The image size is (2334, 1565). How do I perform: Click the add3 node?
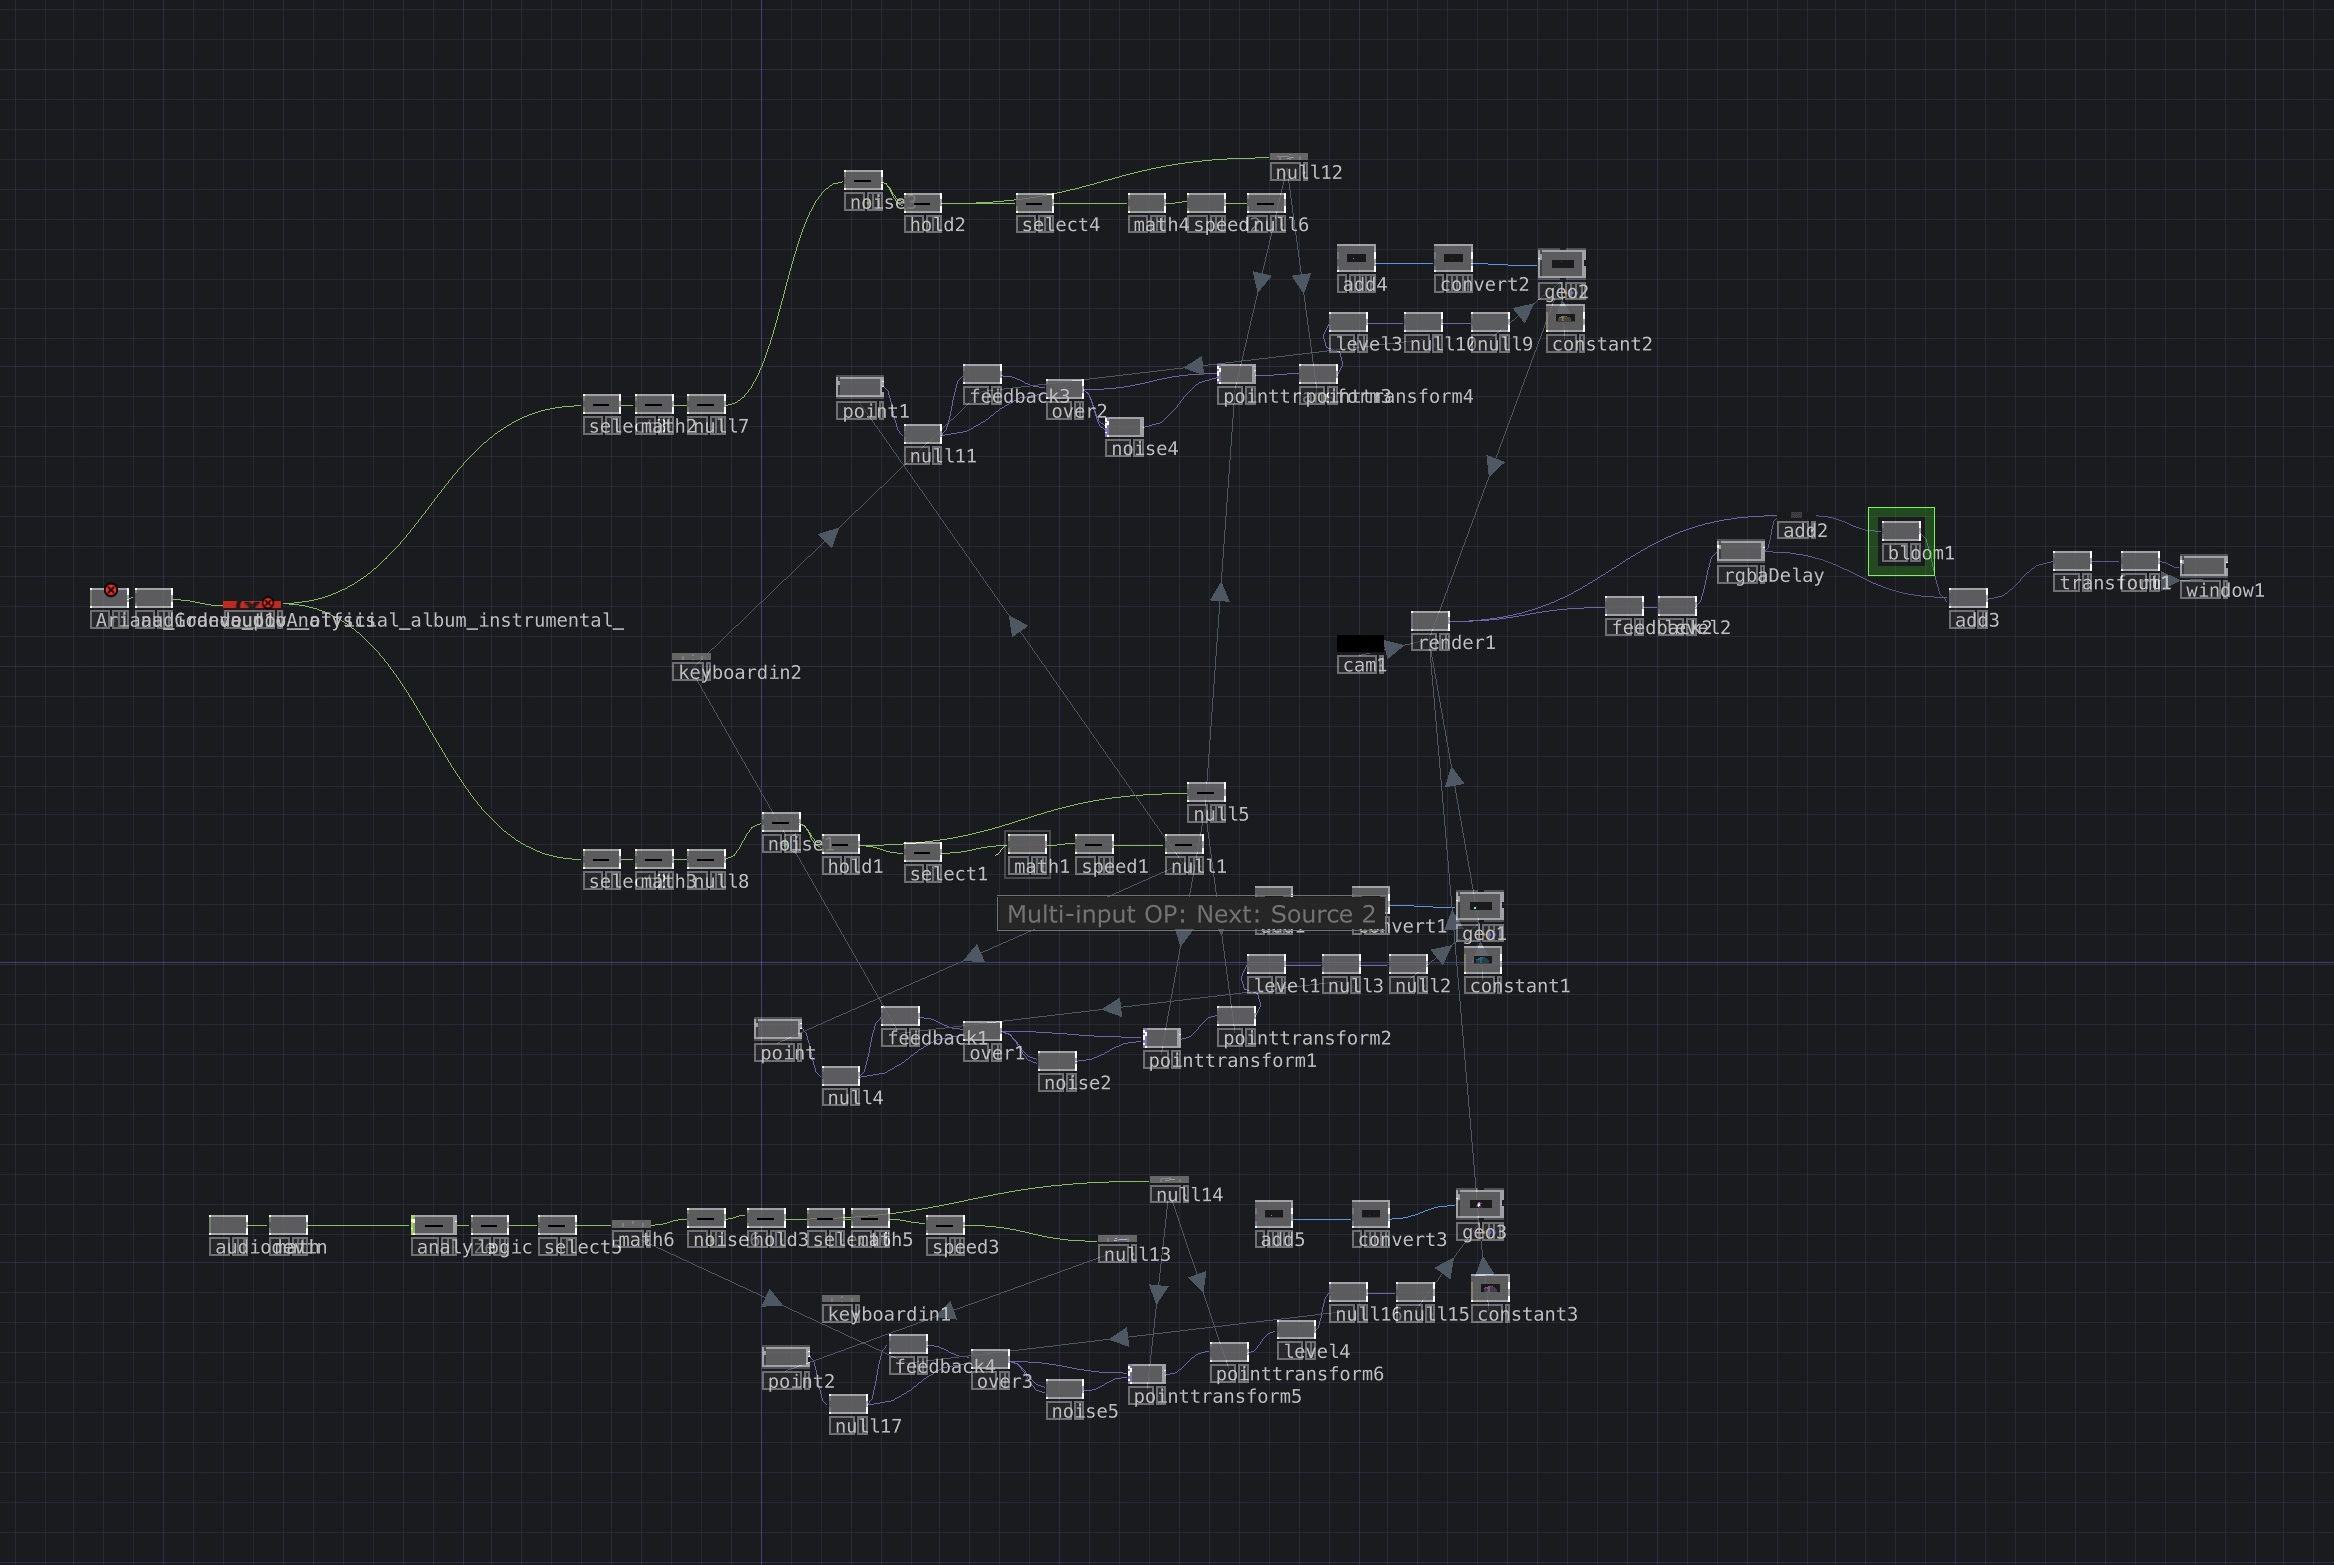[1968, 598]
